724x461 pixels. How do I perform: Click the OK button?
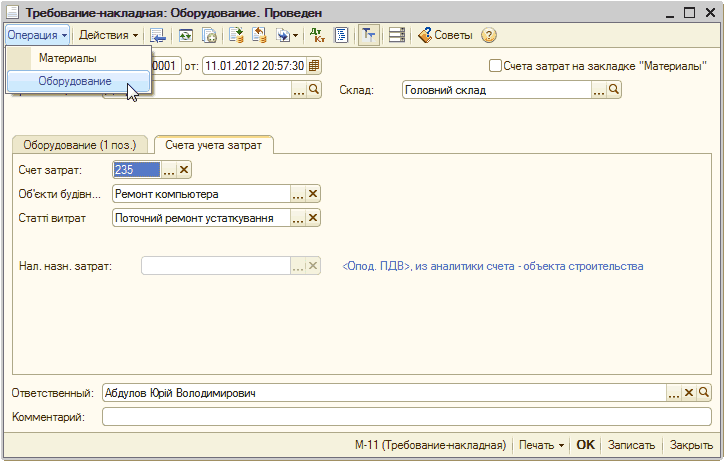(x=585, y=445)
